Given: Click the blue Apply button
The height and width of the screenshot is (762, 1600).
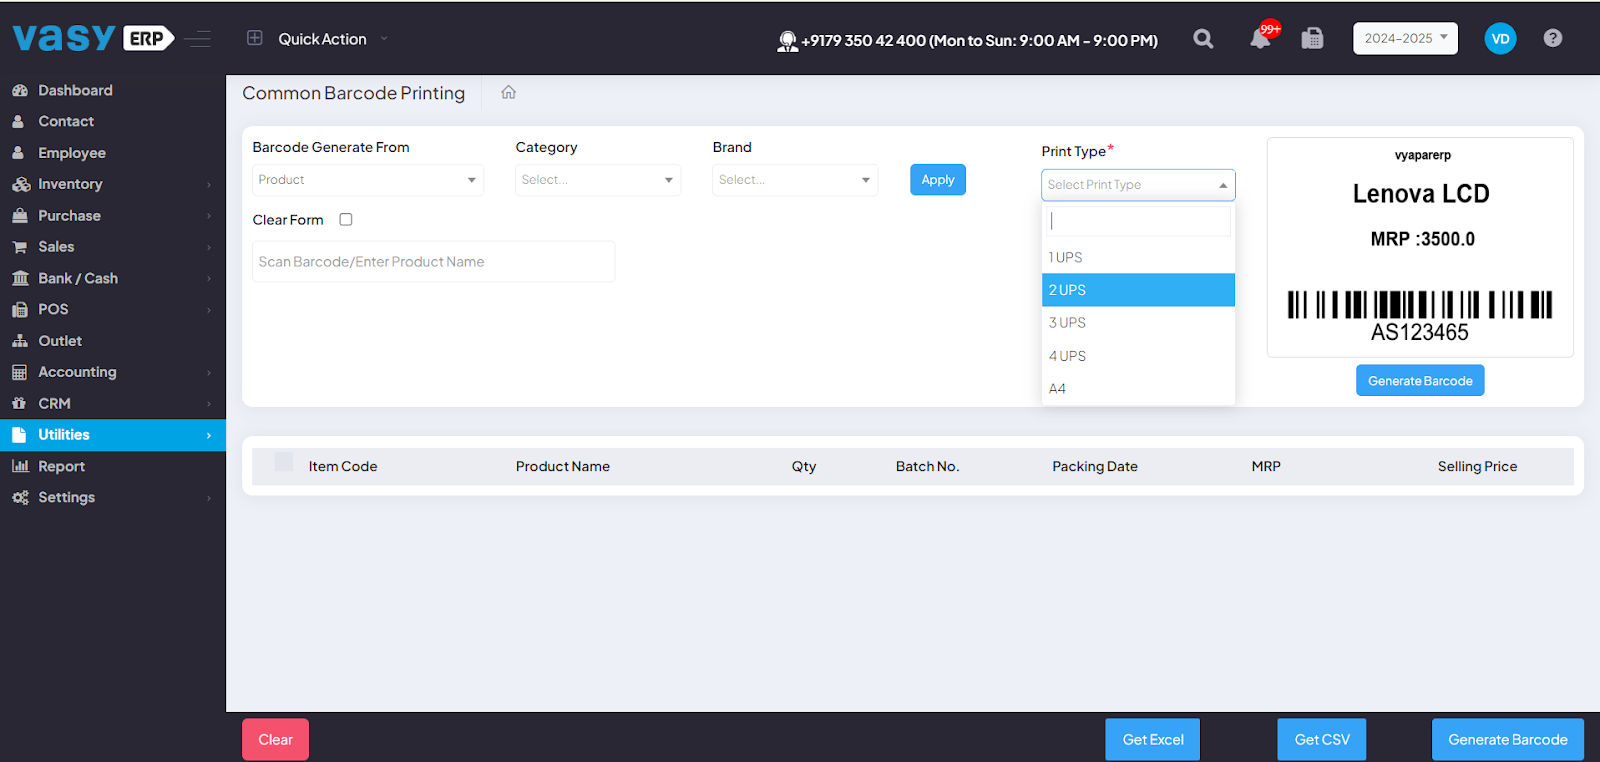Looking at the screenshot, I should click(938, 180).
